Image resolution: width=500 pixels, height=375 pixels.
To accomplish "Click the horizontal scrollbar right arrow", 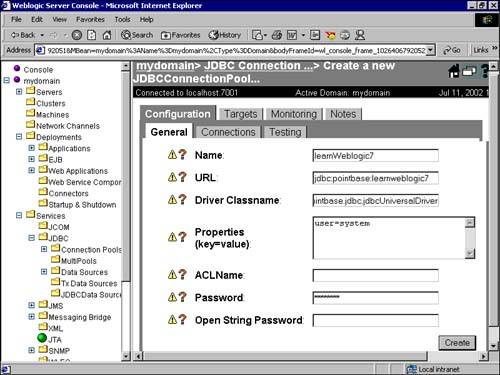I will click(483, 356).
